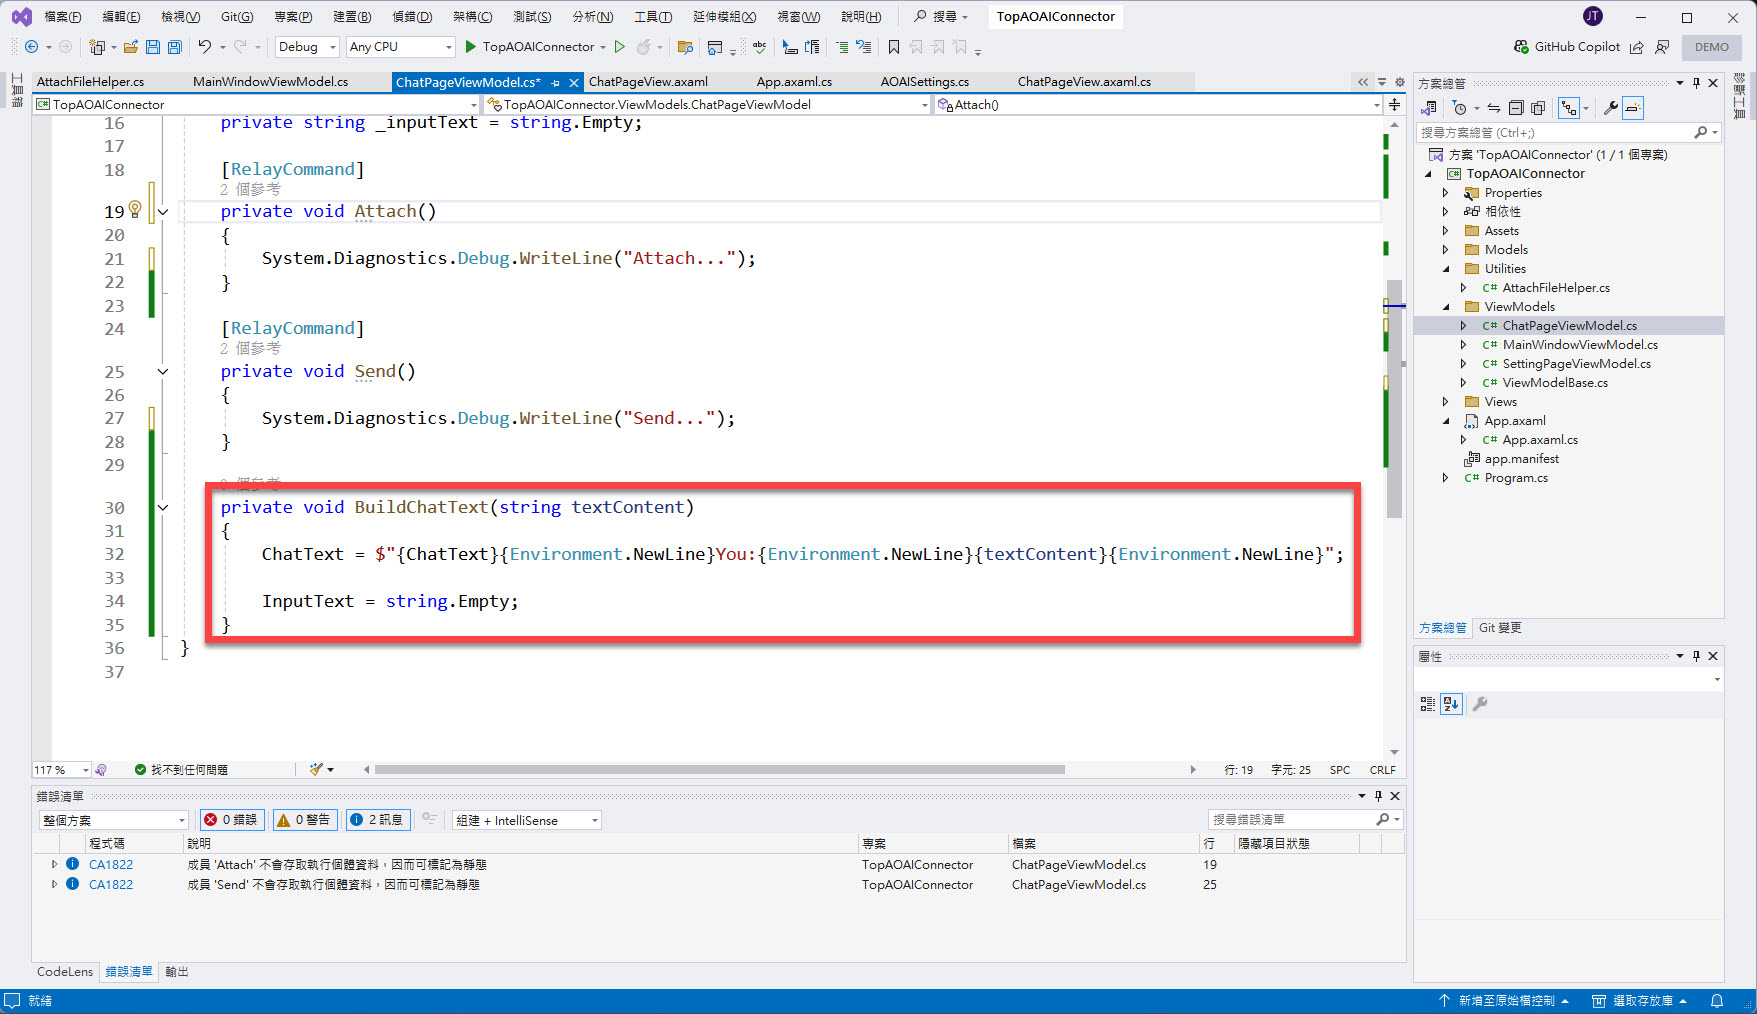Expand the first CA1822 message row

coord(54,864)
